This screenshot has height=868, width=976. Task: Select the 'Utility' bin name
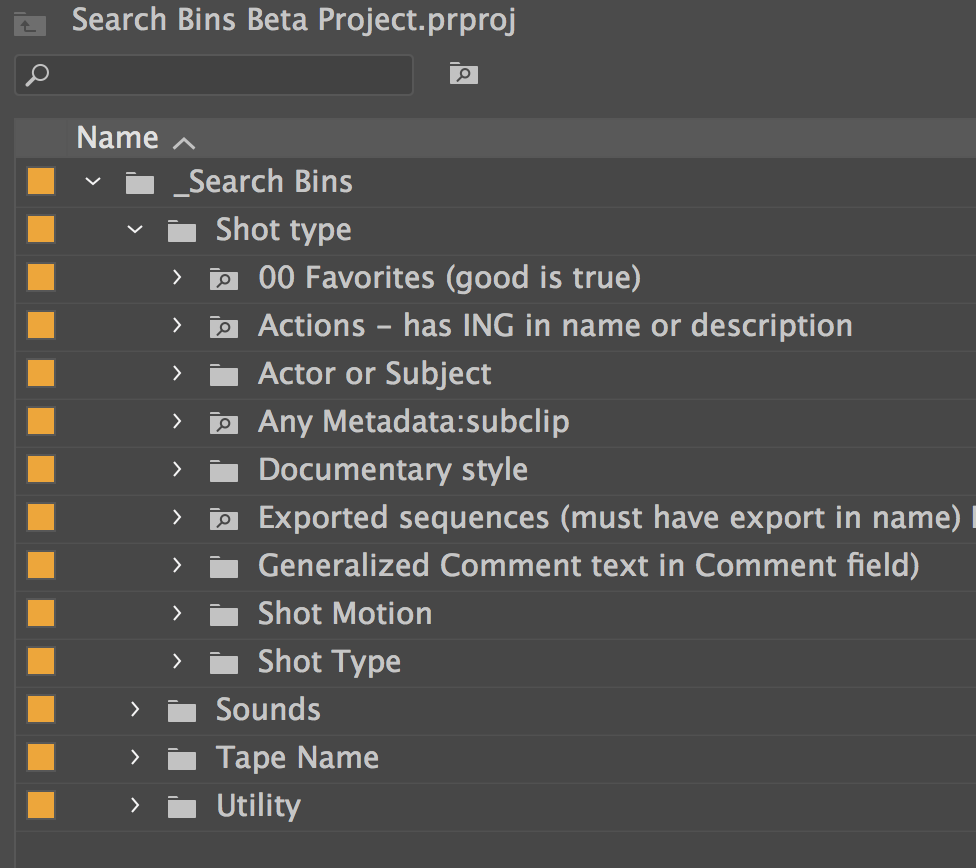[258, 806]
